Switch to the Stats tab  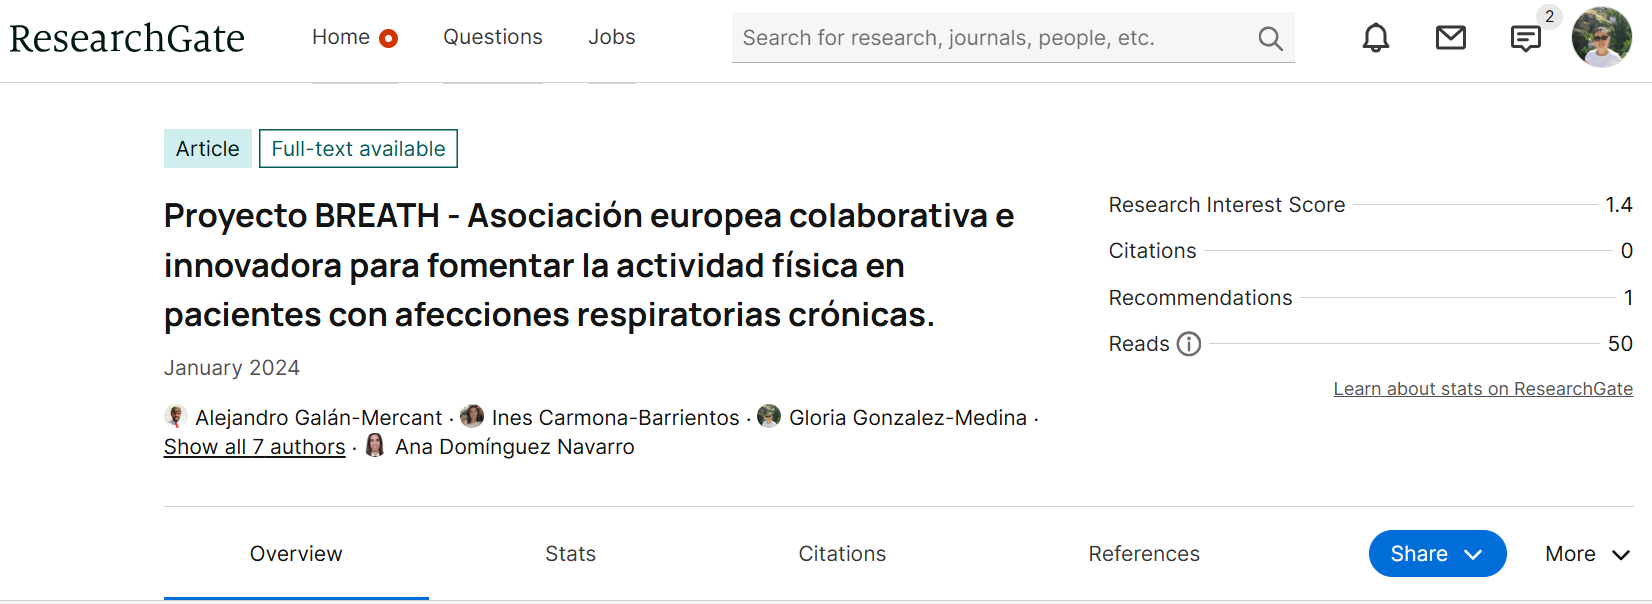[x=570, y=554]
